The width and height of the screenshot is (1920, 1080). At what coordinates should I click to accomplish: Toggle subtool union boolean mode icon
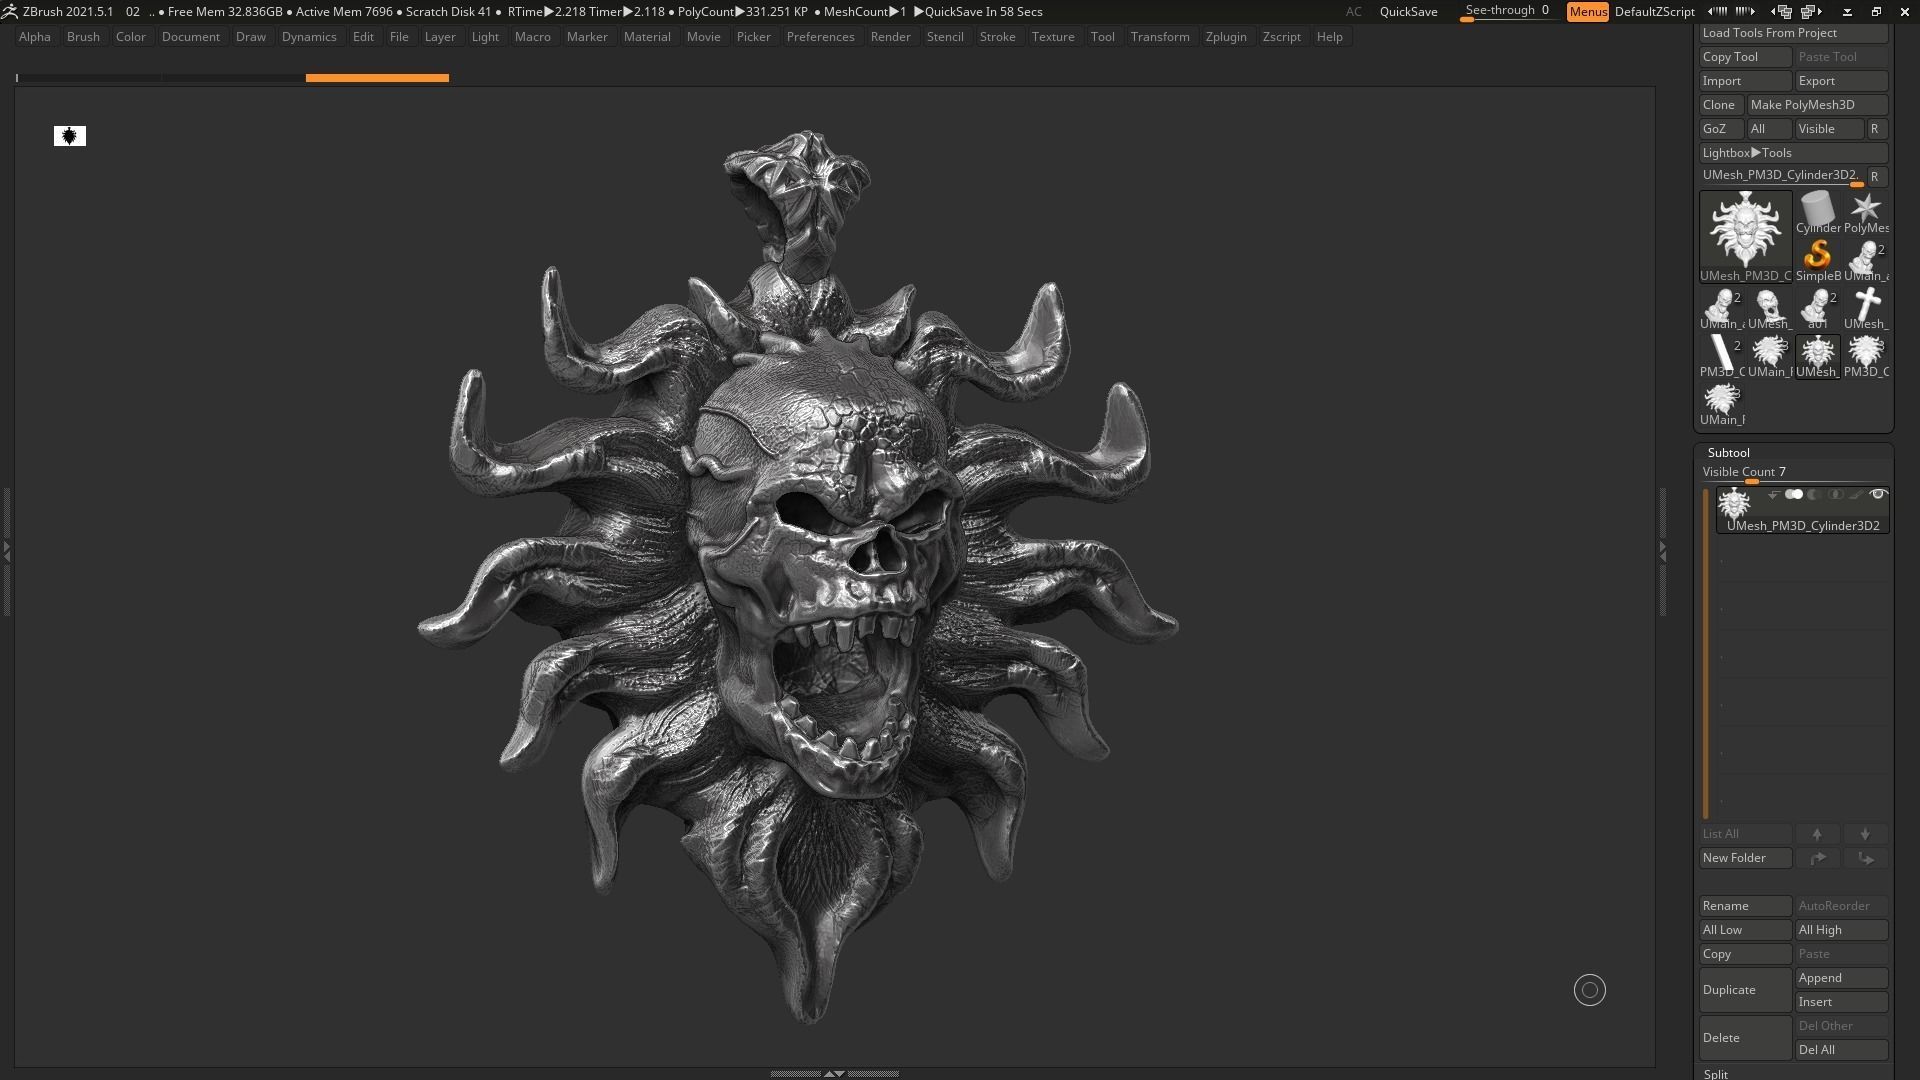[1794, 495]
